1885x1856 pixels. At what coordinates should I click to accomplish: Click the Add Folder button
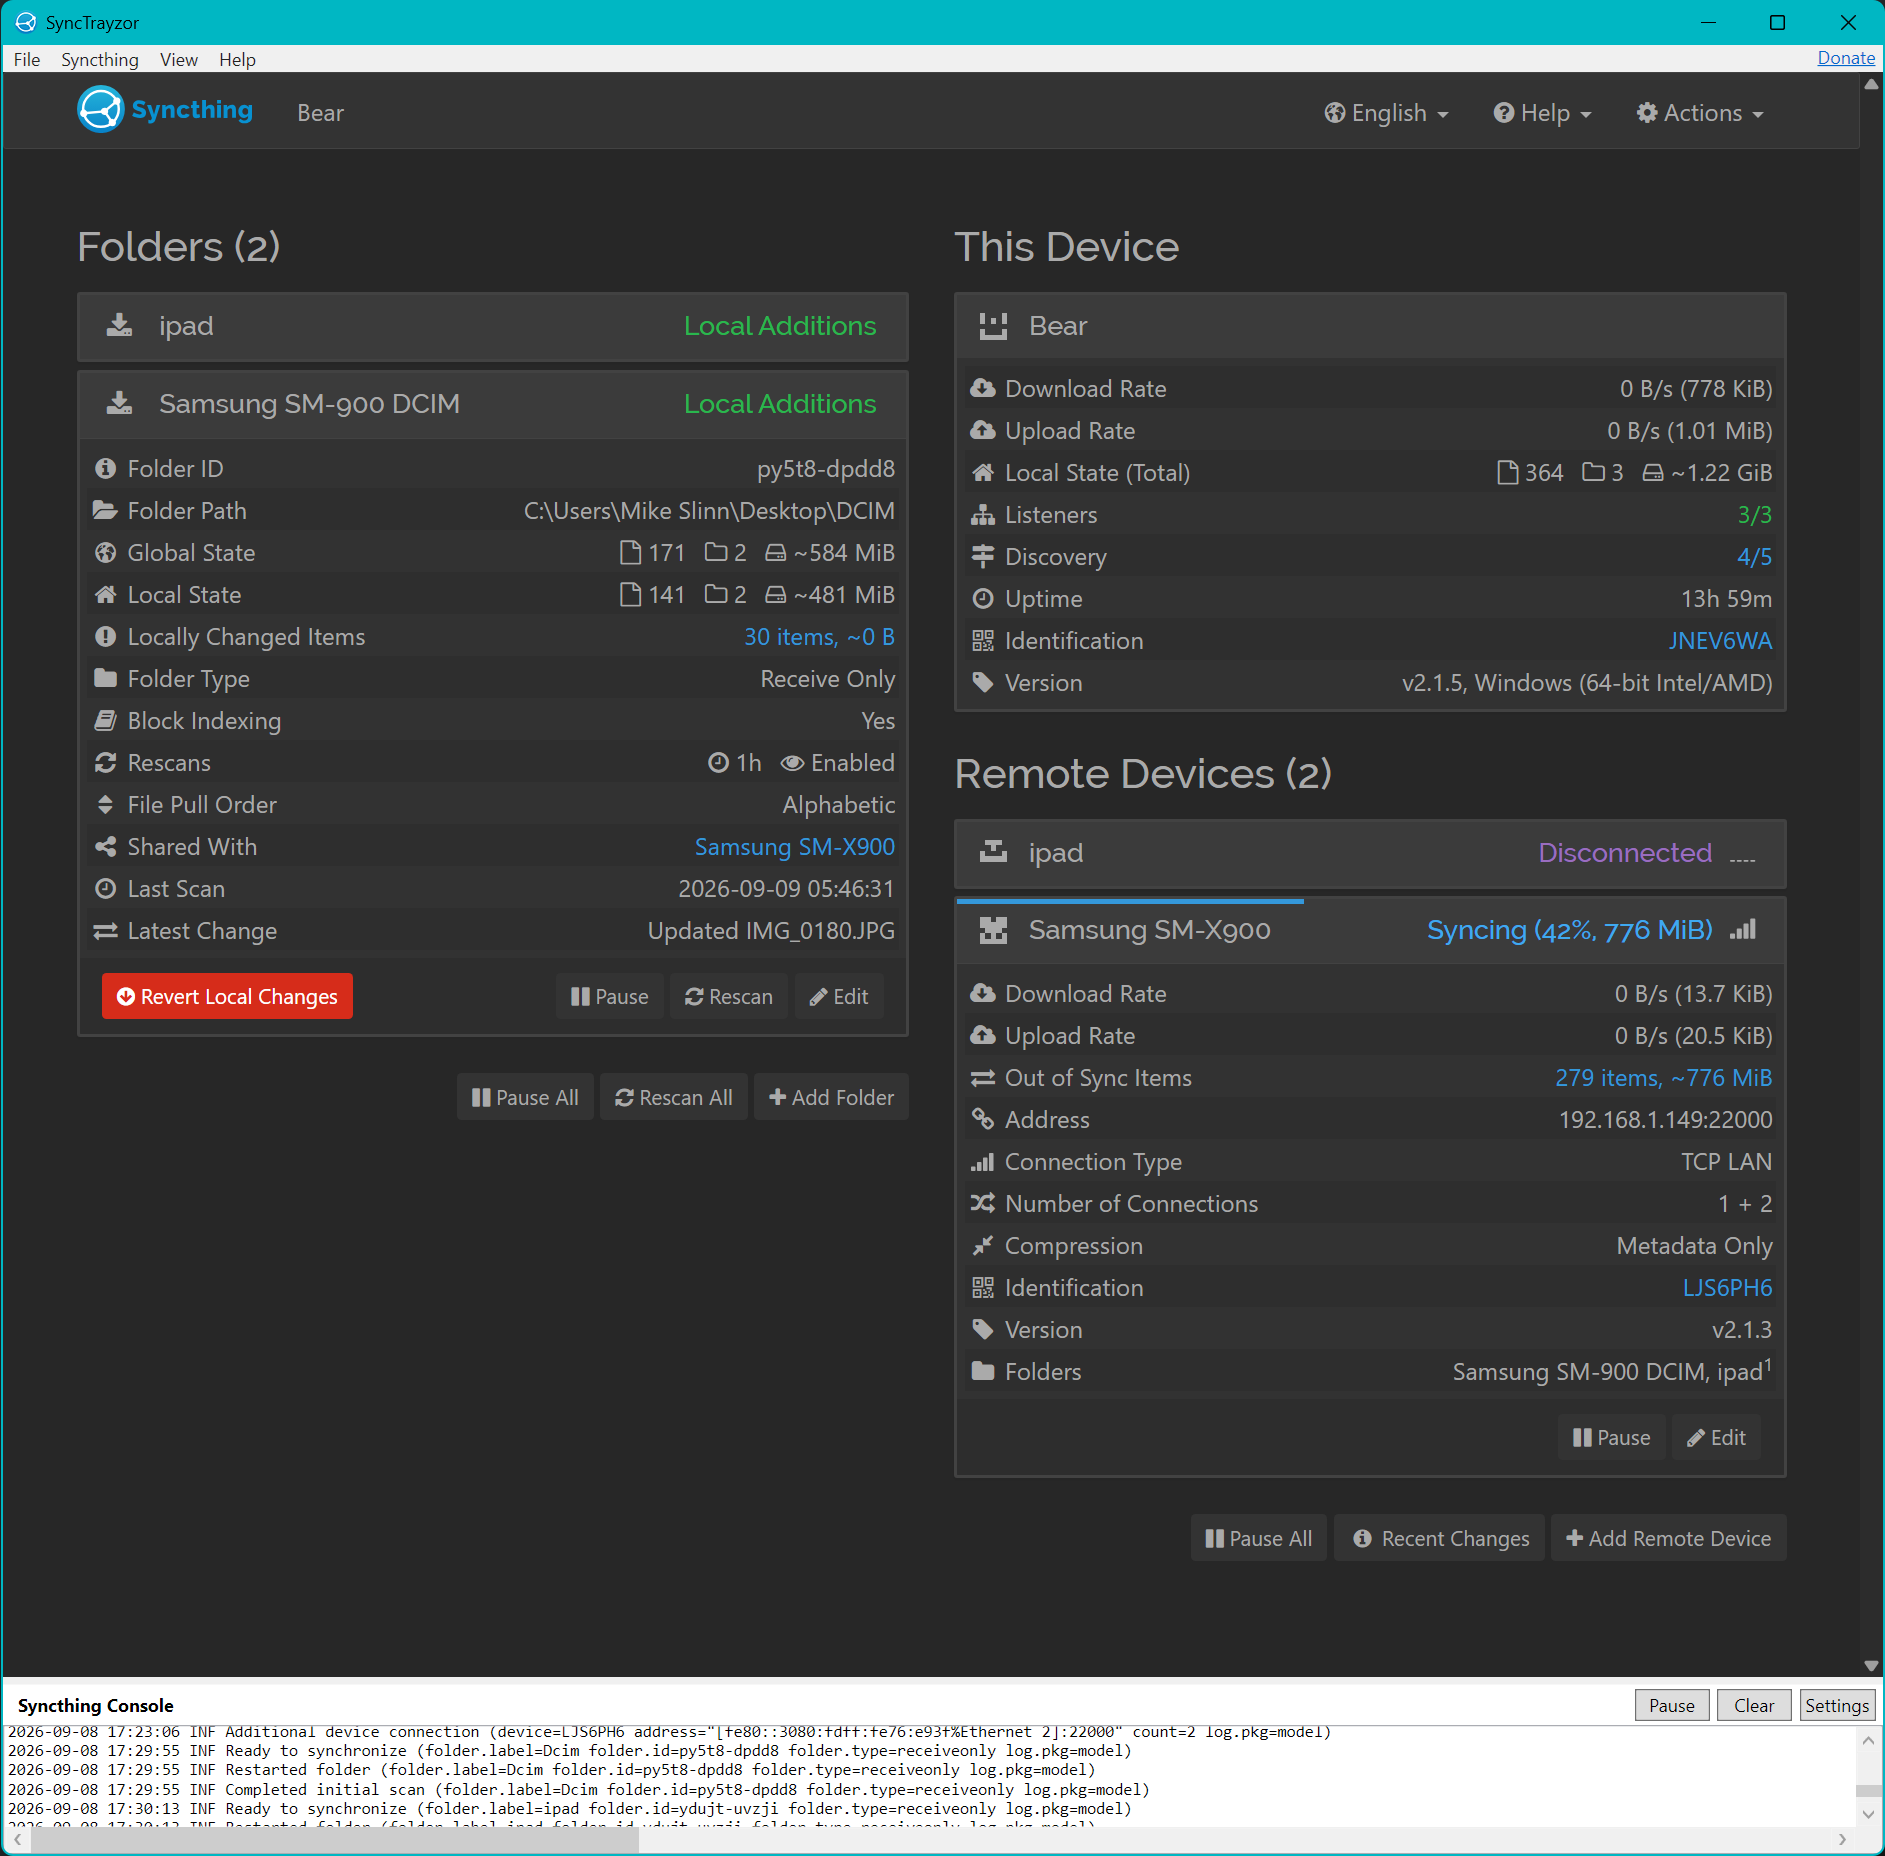[831, 1097]
